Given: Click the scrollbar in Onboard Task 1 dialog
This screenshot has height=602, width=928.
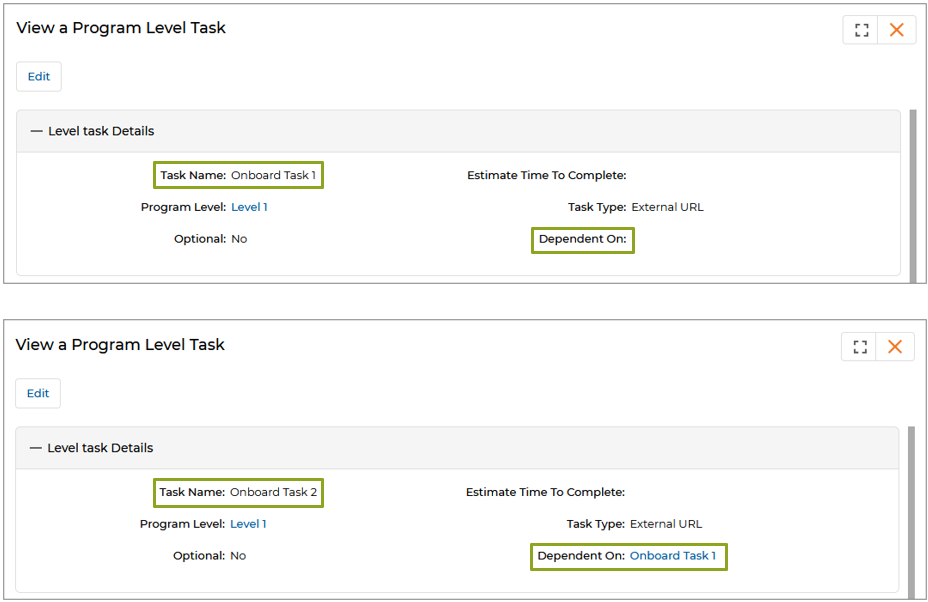Looking at the screenshot, I should 913,195.
